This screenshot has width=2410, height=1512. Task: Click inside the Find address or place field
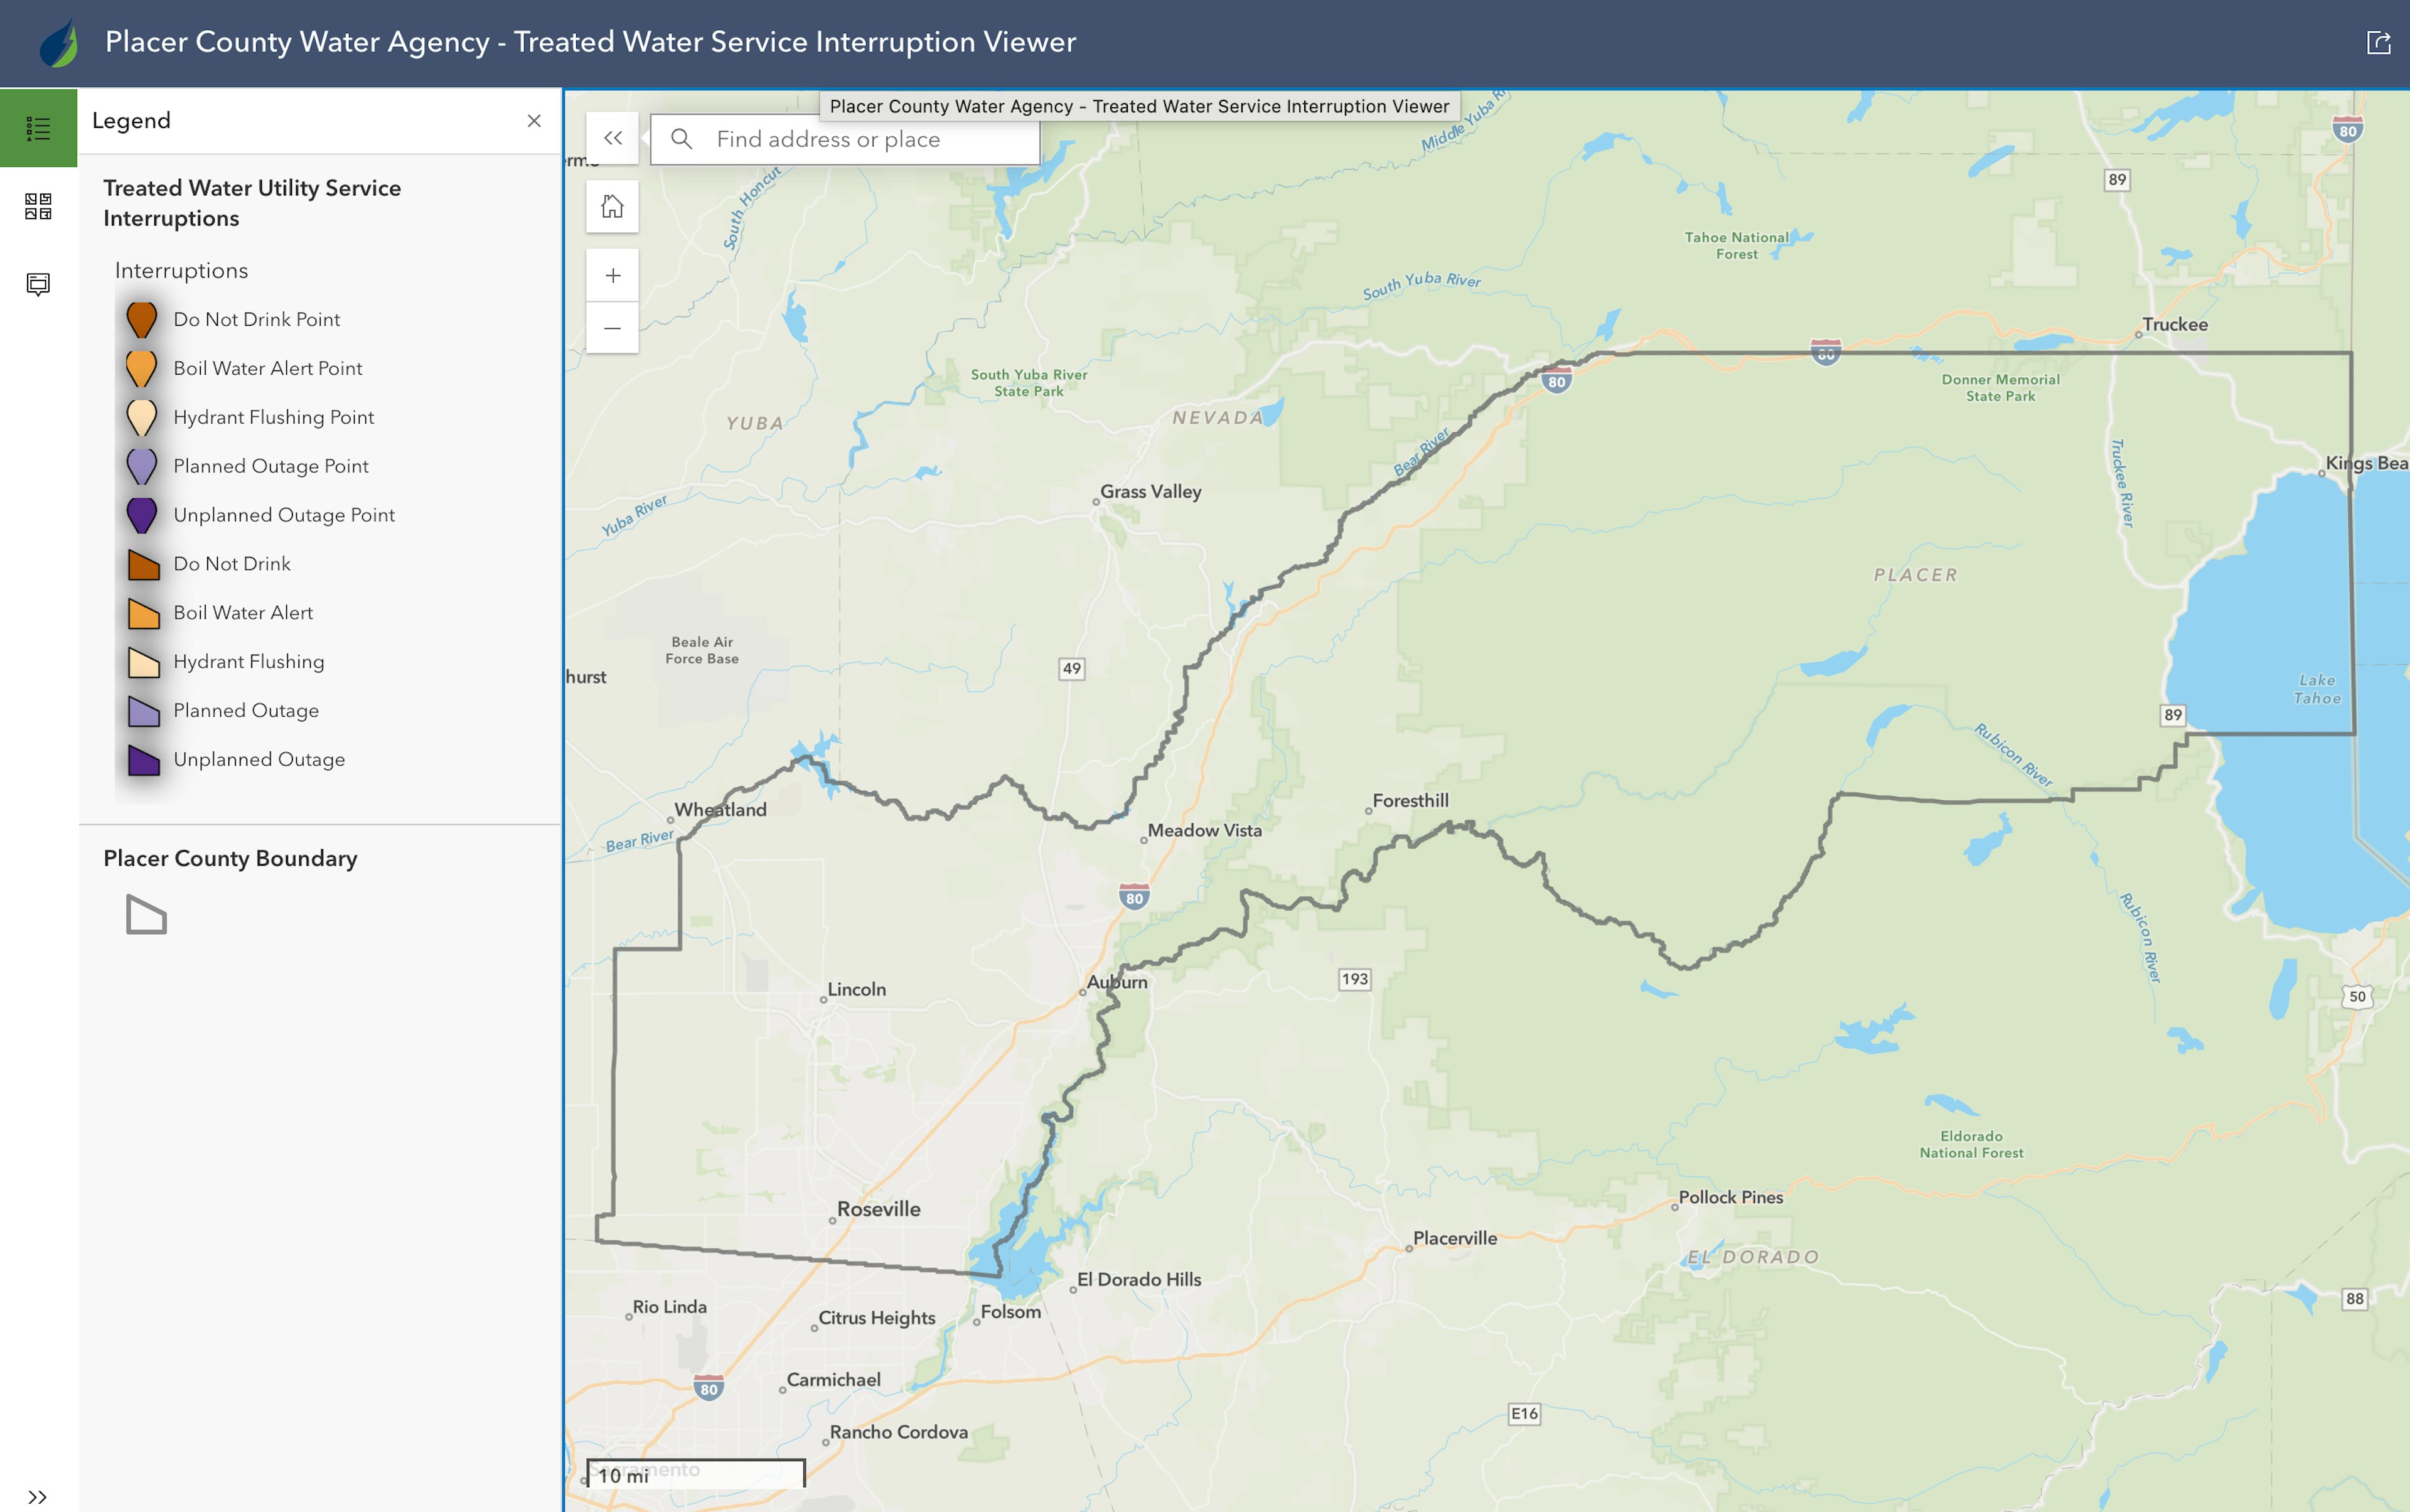click(x=860, y=139)
